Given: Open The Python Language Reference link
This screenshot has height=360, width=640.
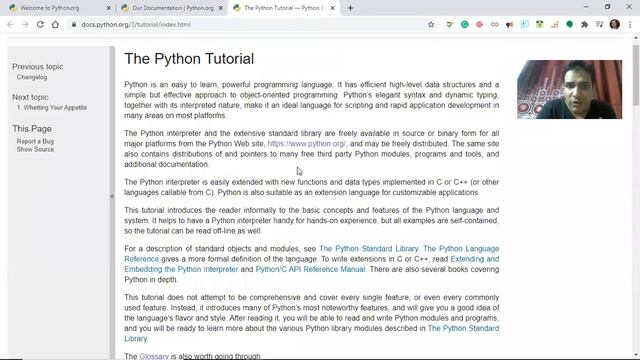Looking at the screenshot, I should pos(461,249).
